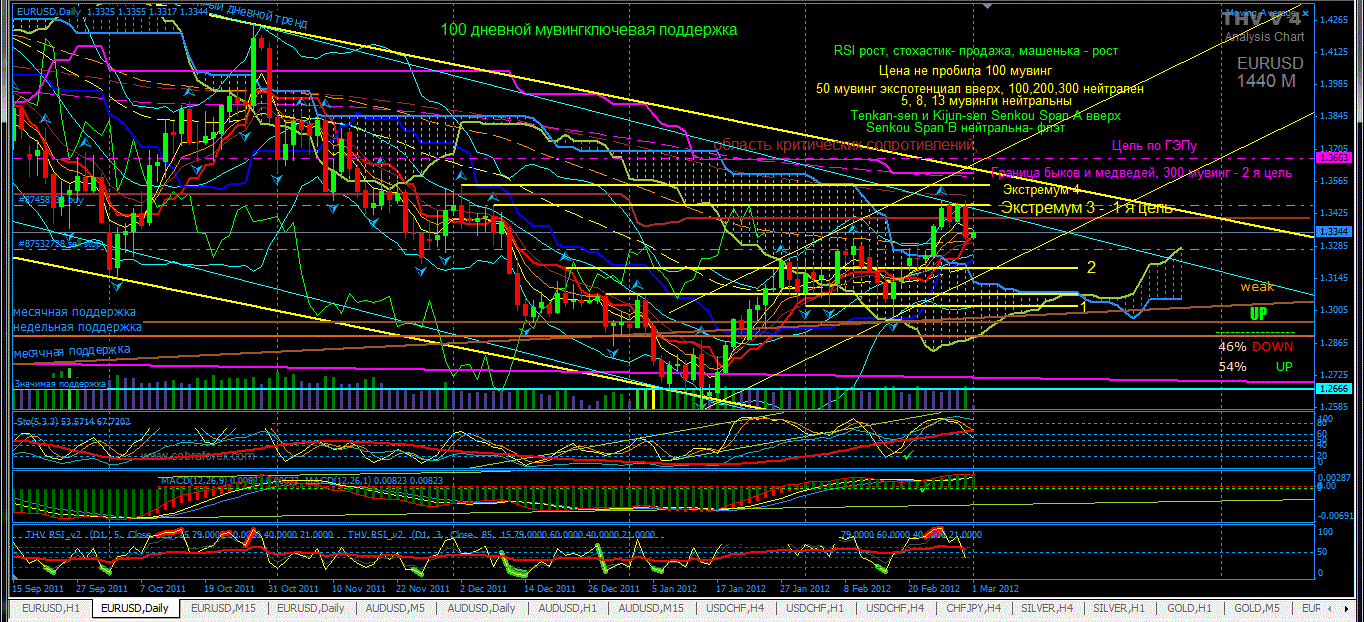This screenshot has width=1364, height=622.
Task: Select the 'Экстремум 3 - 1 я цель' label
Action: pyautogui.click(x=1088, y=208)
